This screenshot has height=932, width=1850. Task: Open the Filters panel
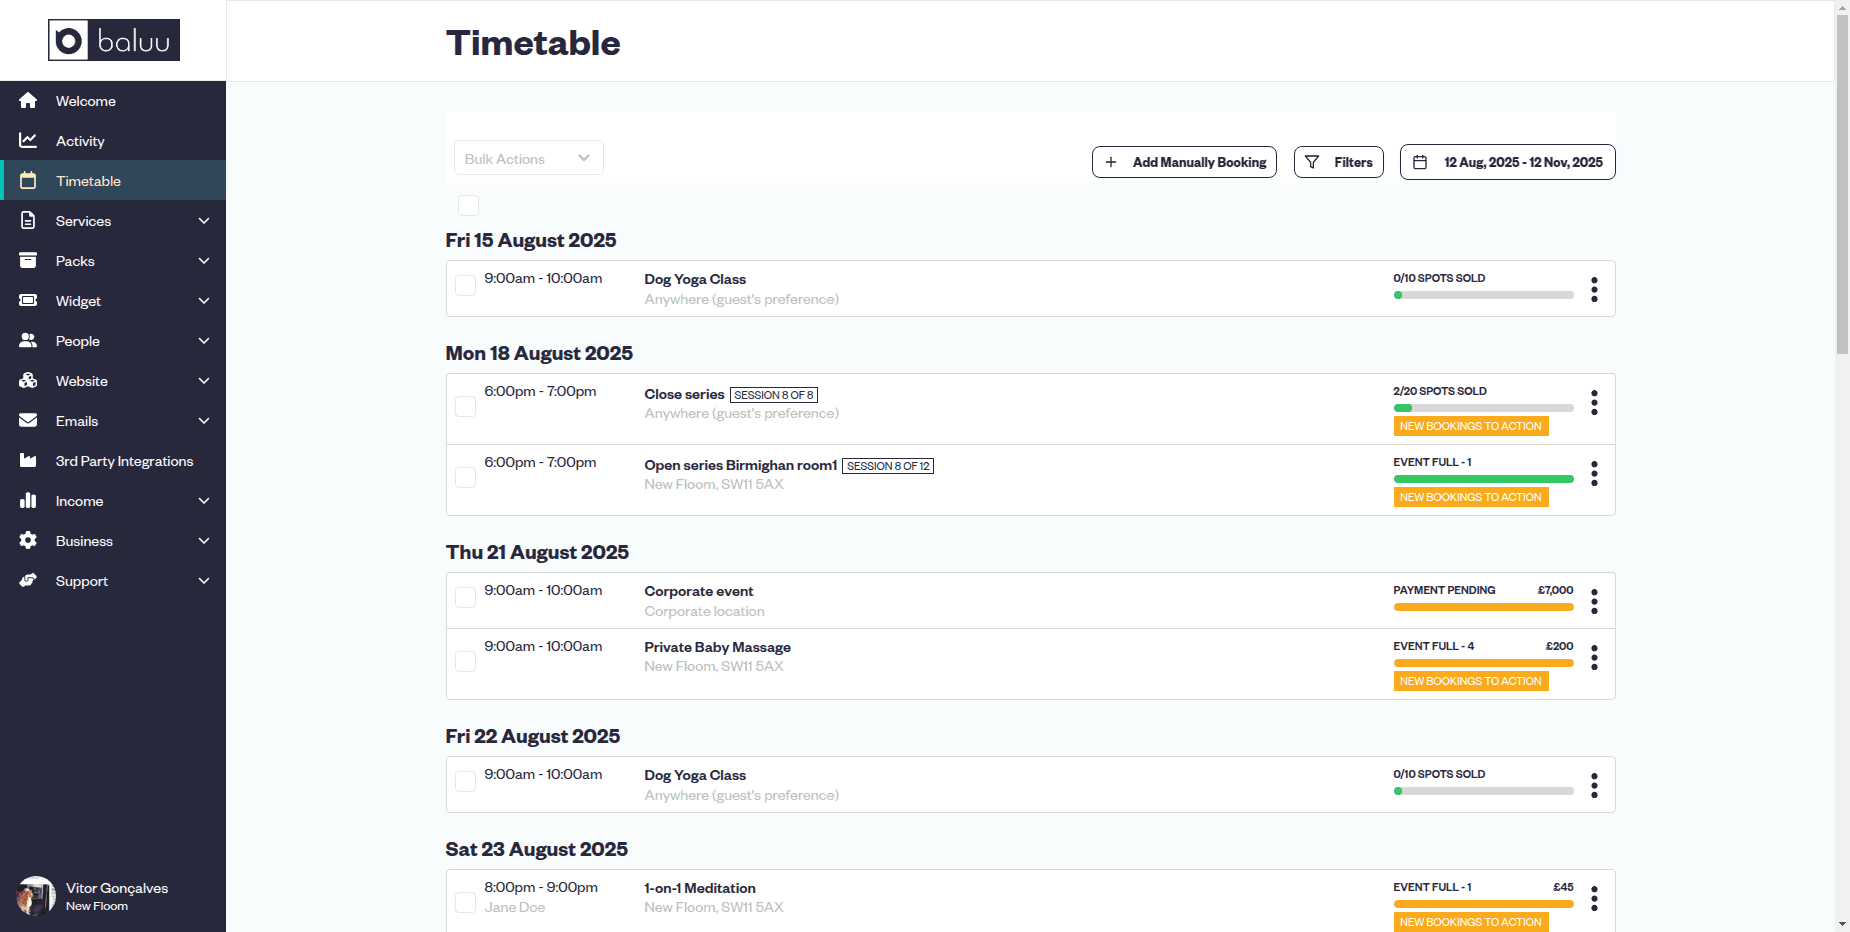1338,162
